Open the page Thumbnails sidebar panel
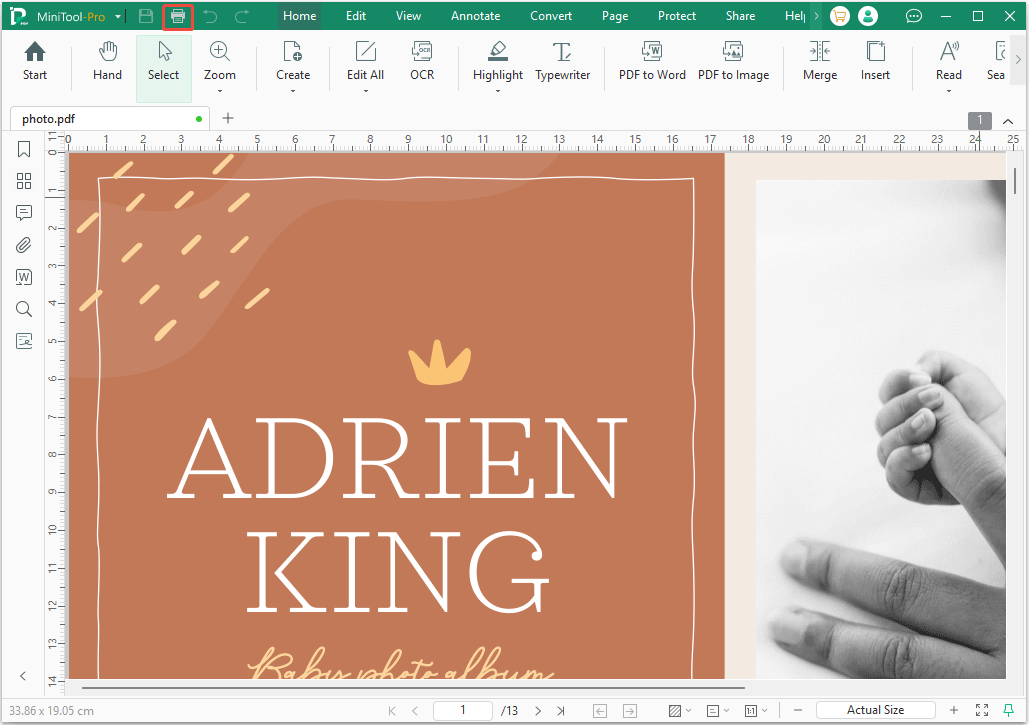This screenshot has height=725, width=1029. pyautogui.click(x=24, y=181)
